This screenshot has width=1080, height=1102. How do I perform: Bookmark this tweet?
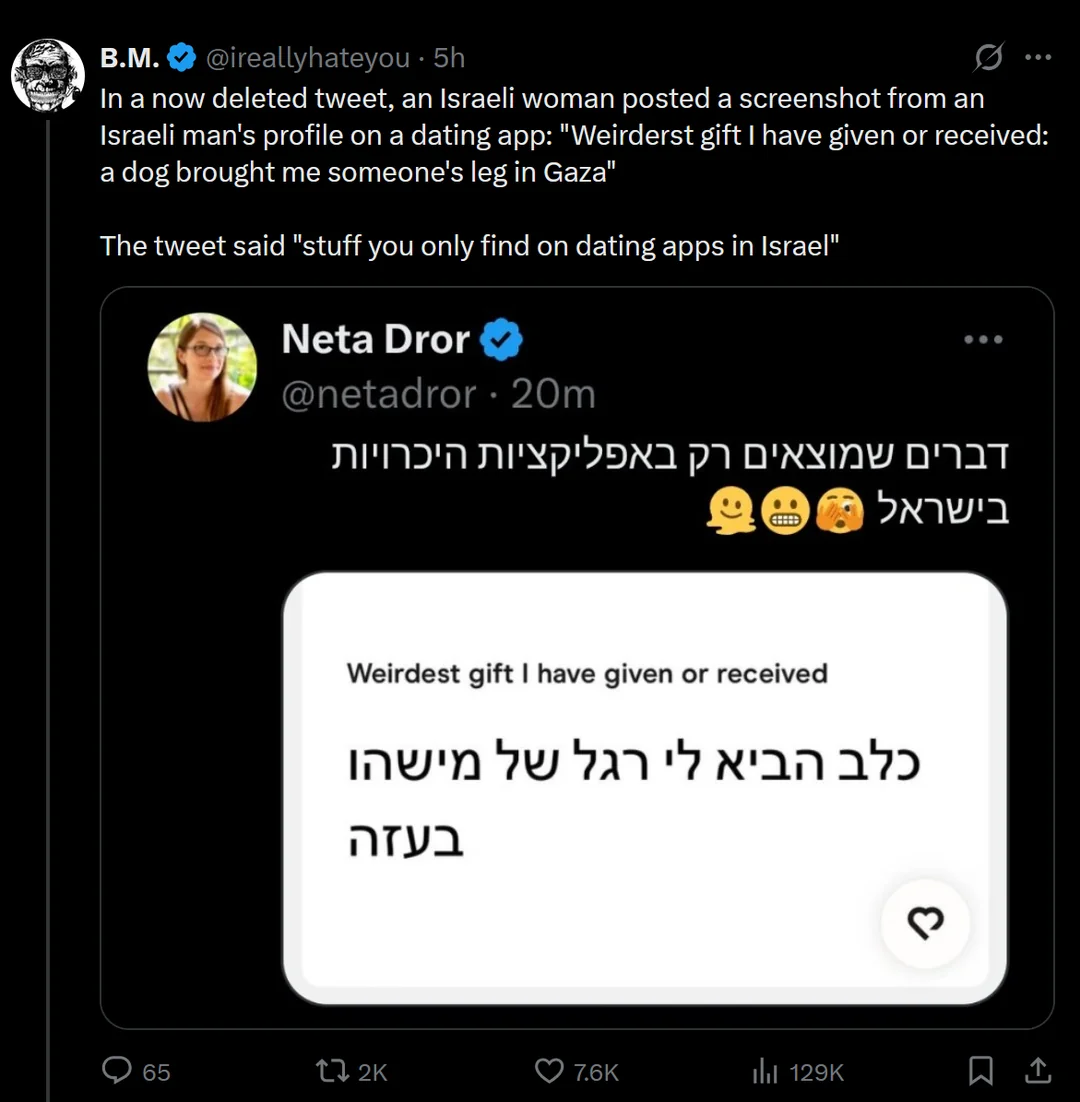point(981,1070)
